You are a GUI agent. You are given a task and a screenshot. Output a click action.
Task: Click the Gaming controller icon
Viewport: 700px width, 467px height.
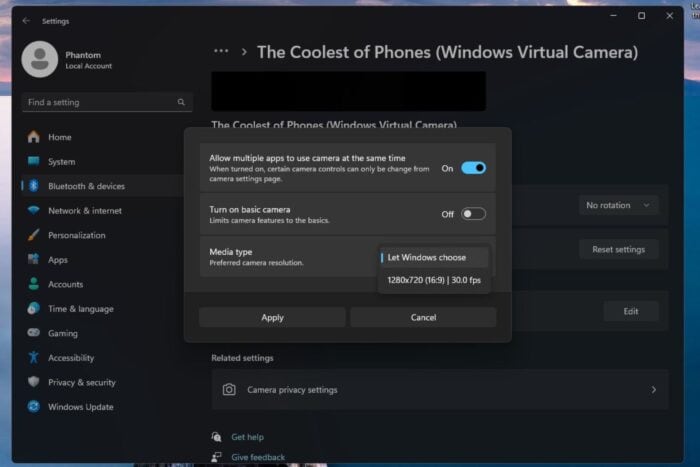pyautogui.click(x=34, y=333)
